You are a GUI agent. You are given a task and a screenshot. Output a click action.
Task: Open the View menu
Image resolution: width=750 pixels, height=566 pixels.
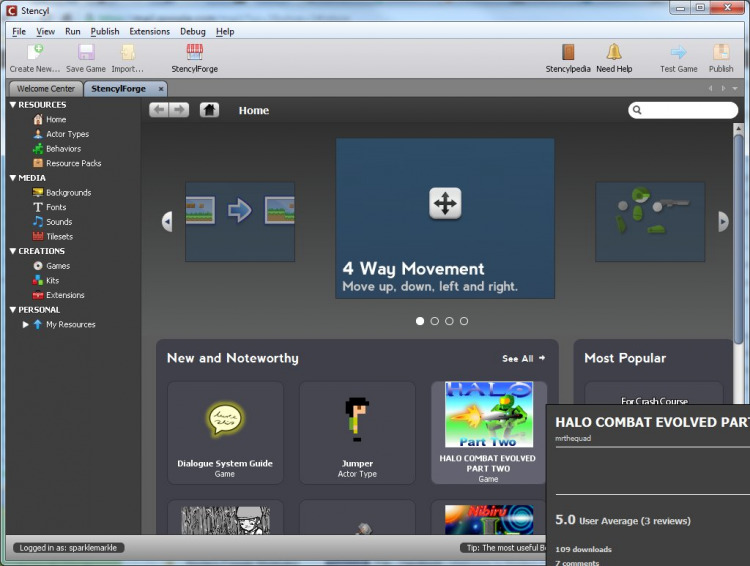click(x=45, y=32)
